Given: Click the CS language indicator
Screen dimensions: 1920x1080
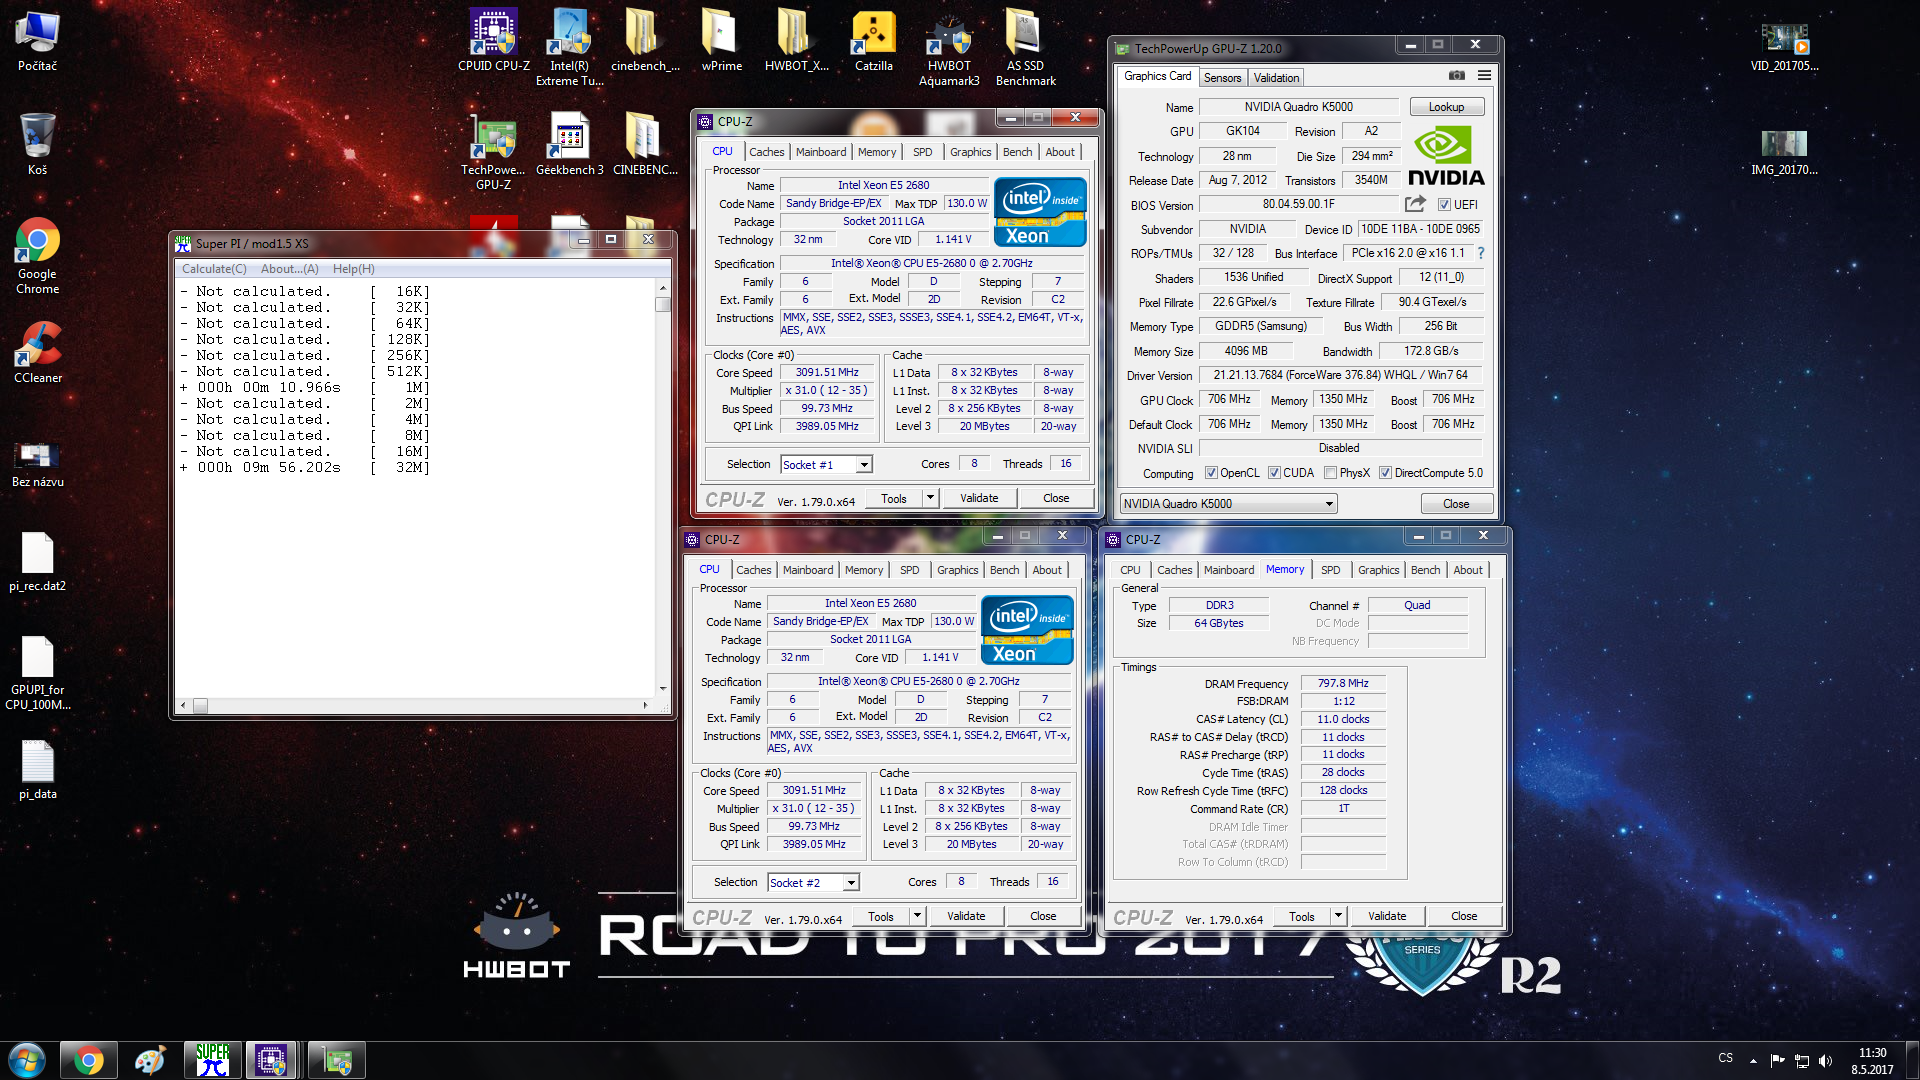Looking at the screenshot, I should pyautogui.click(x=1726, y=1058).
